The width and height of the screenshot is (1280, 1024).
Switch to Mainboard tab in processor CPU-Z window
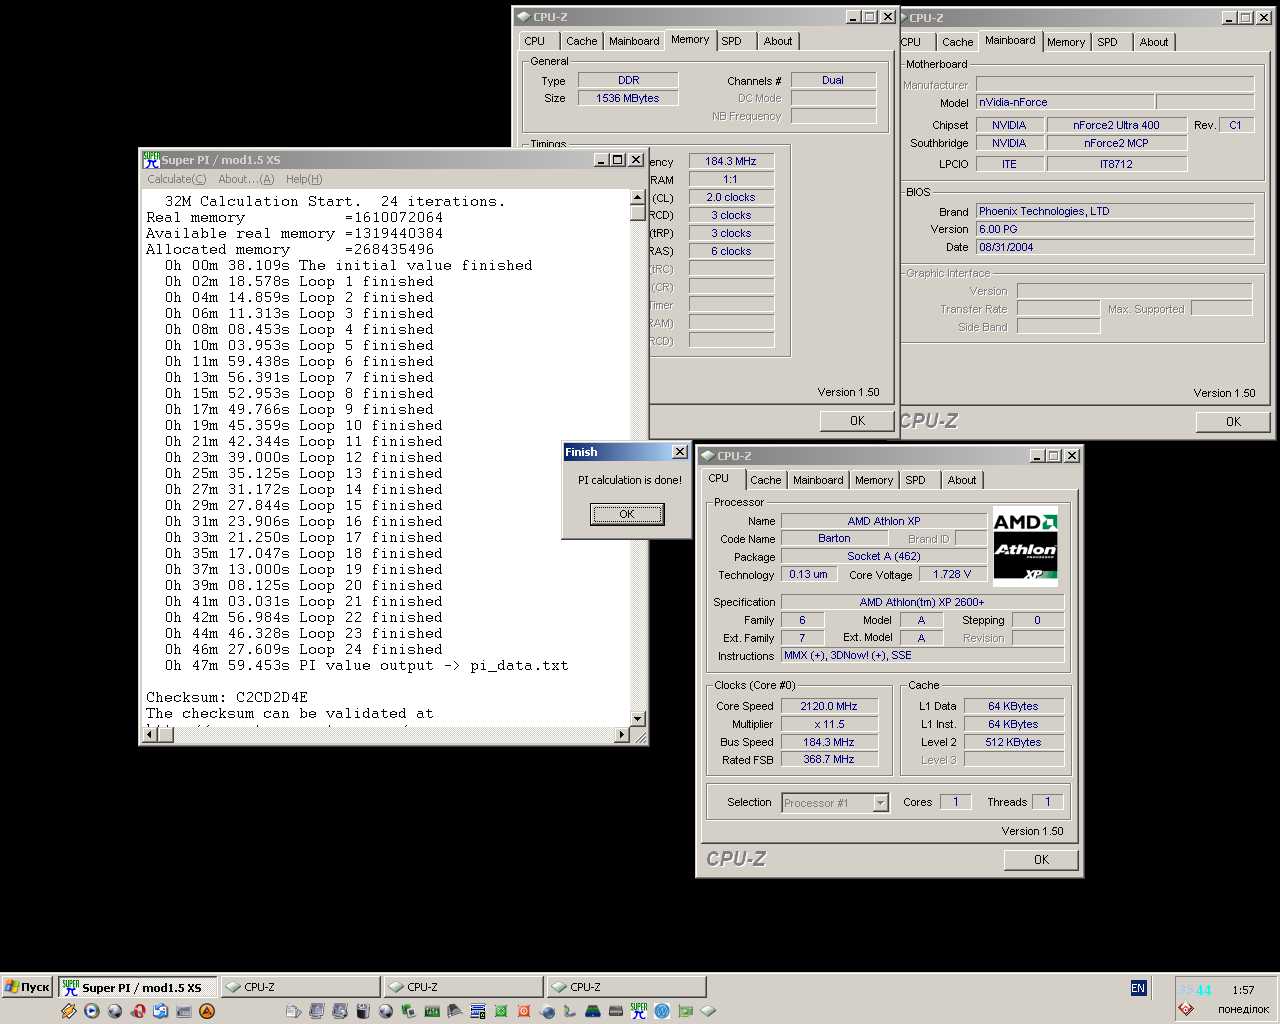click(x=818, y=480)
